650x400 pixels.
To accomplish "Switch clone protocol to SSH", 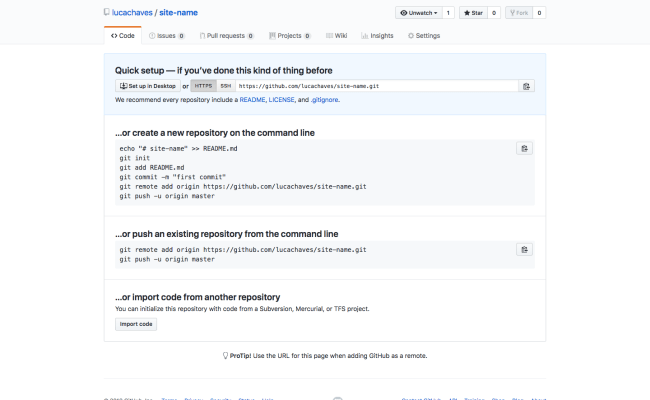I will (226, 86).
